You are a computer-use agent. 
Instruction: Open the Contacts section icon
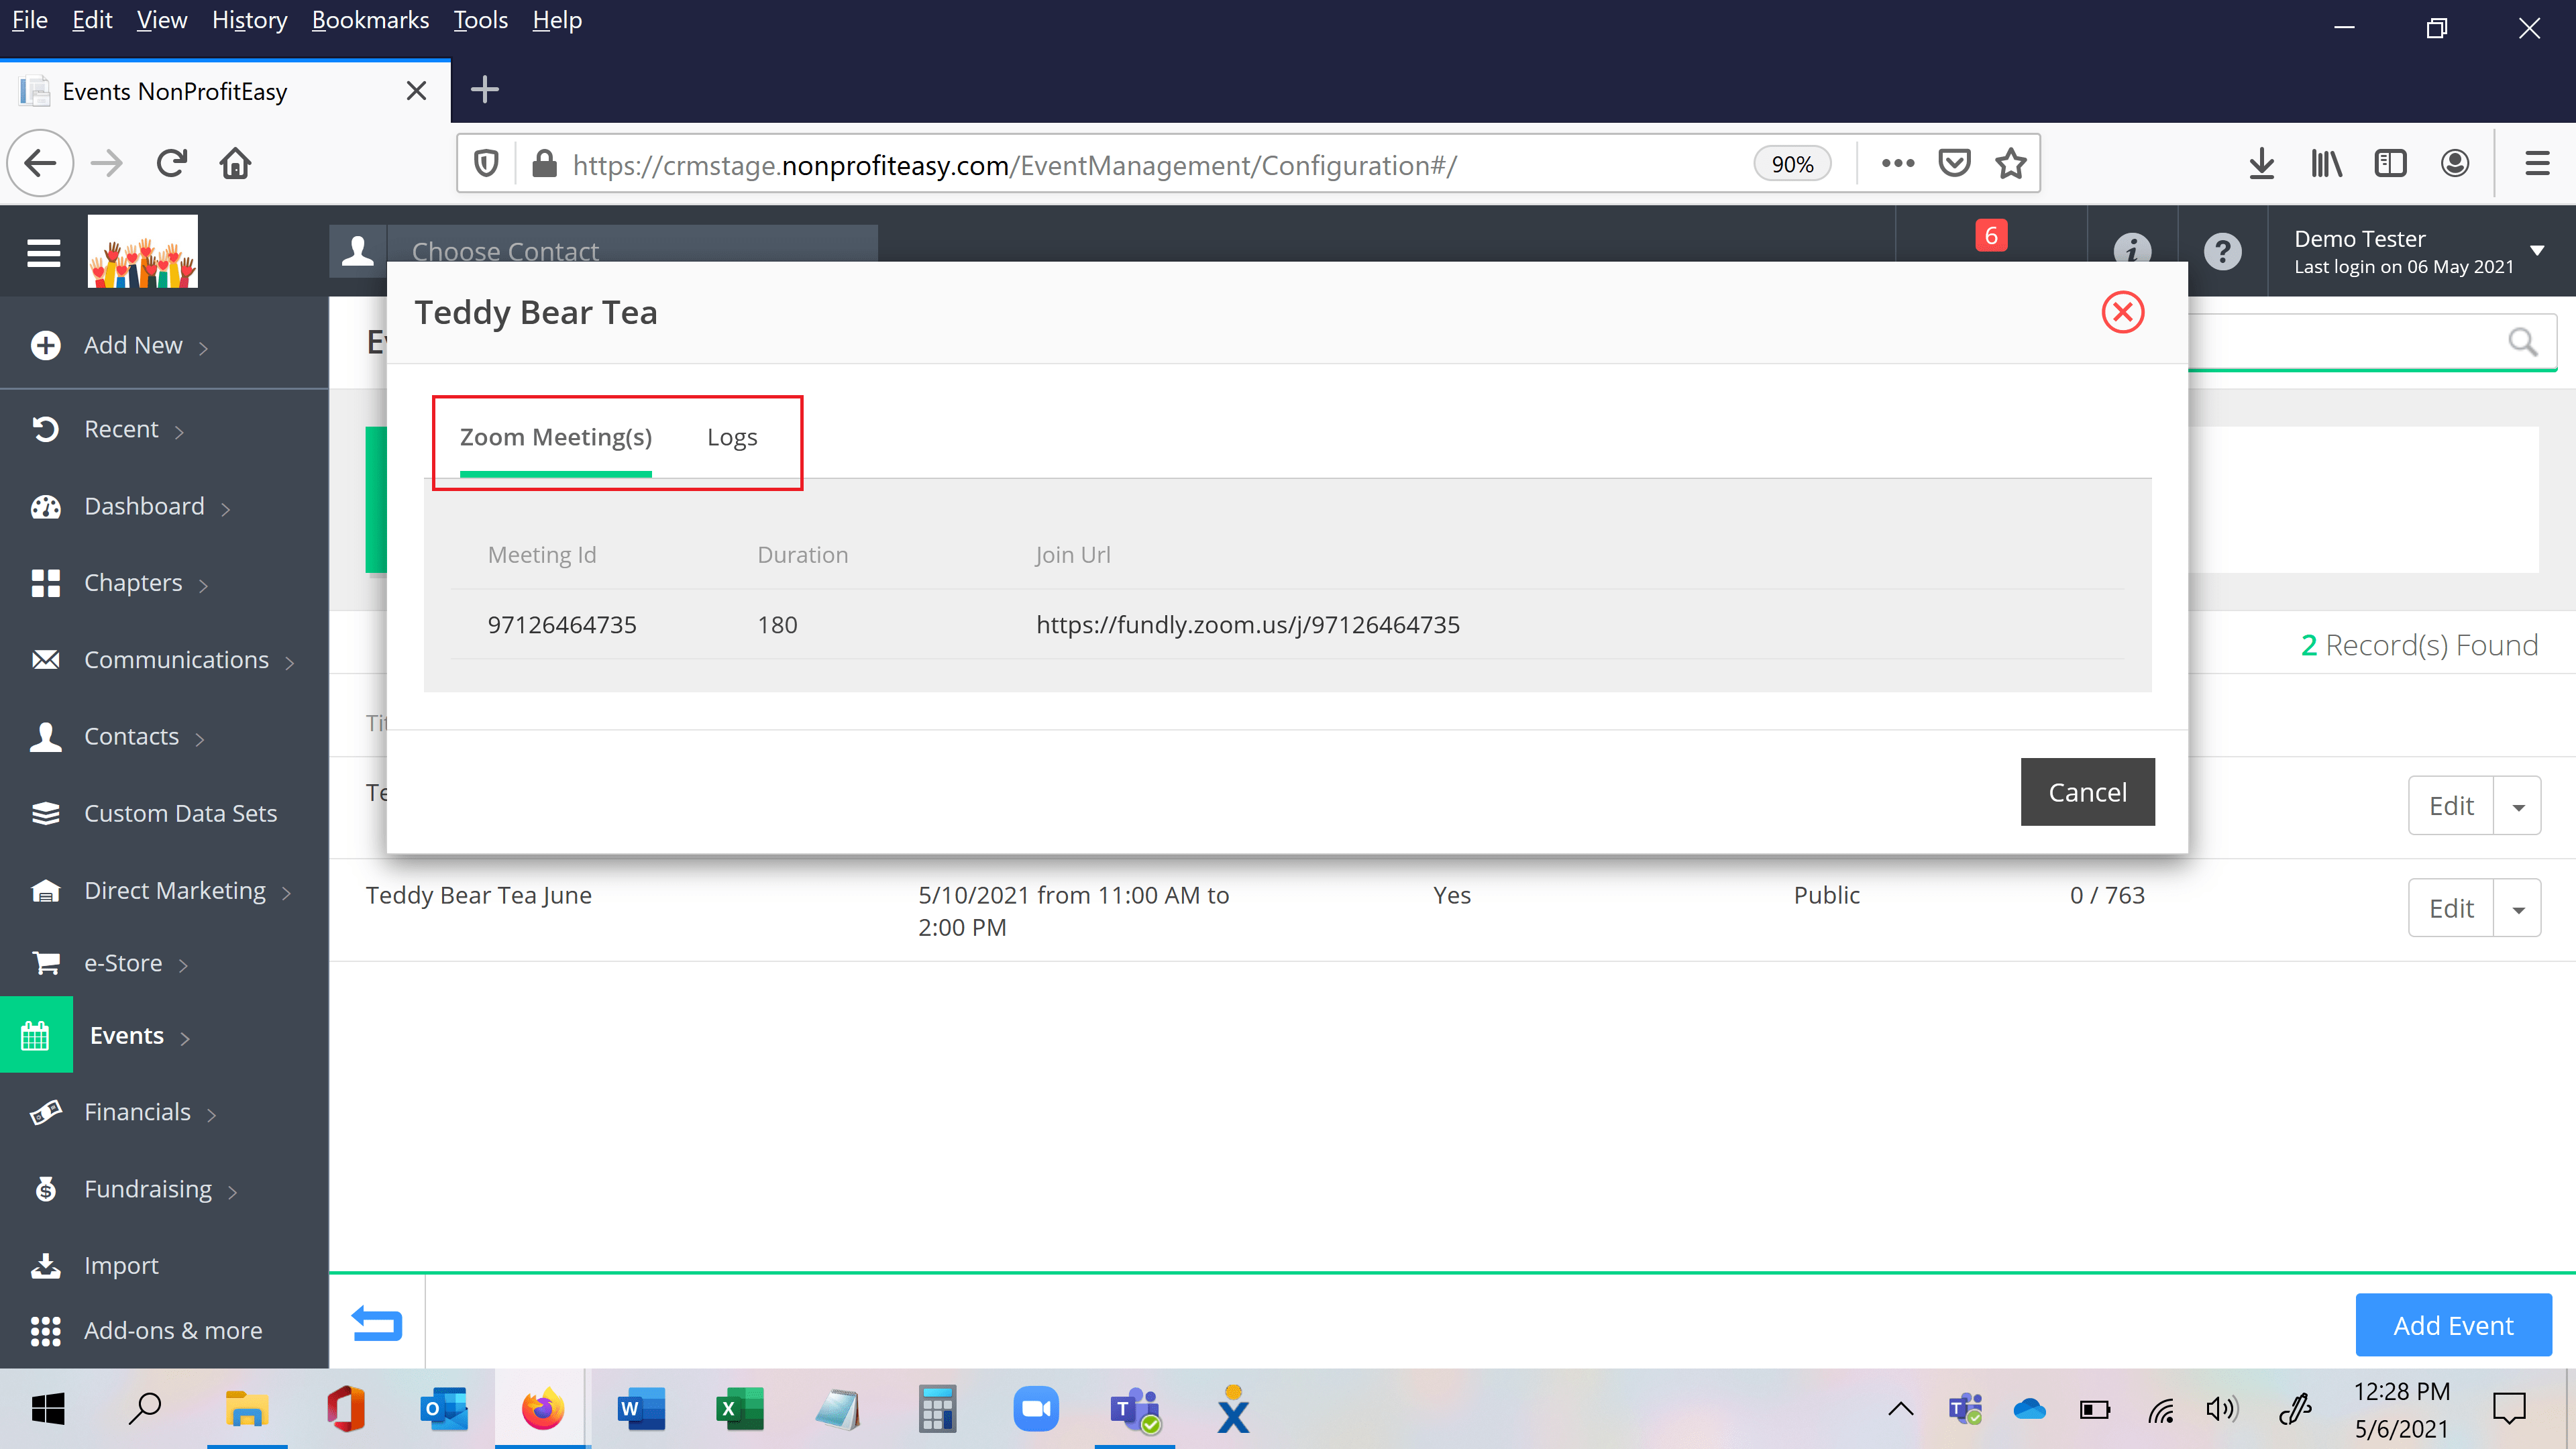(46, 736)
